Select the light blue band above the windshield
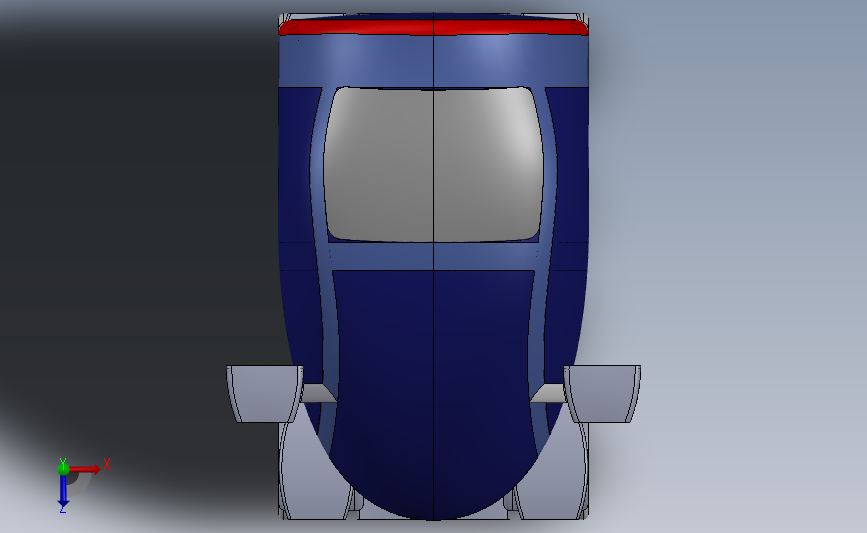 [x=433, y=61]
